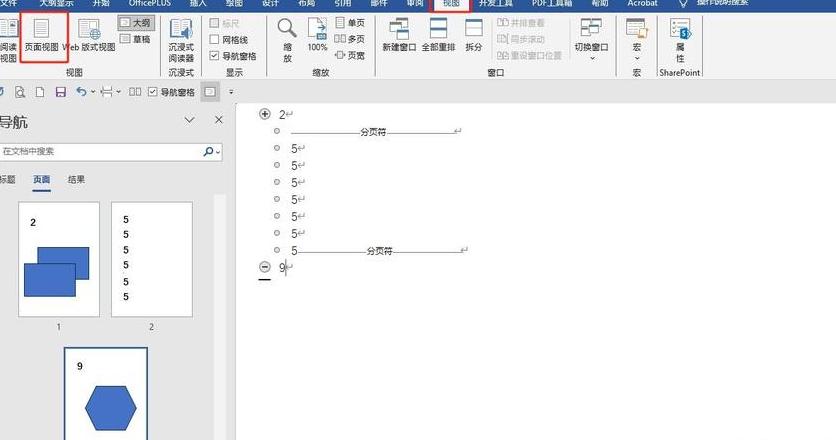Click the heading text 2 in outline

click(282, 114)
